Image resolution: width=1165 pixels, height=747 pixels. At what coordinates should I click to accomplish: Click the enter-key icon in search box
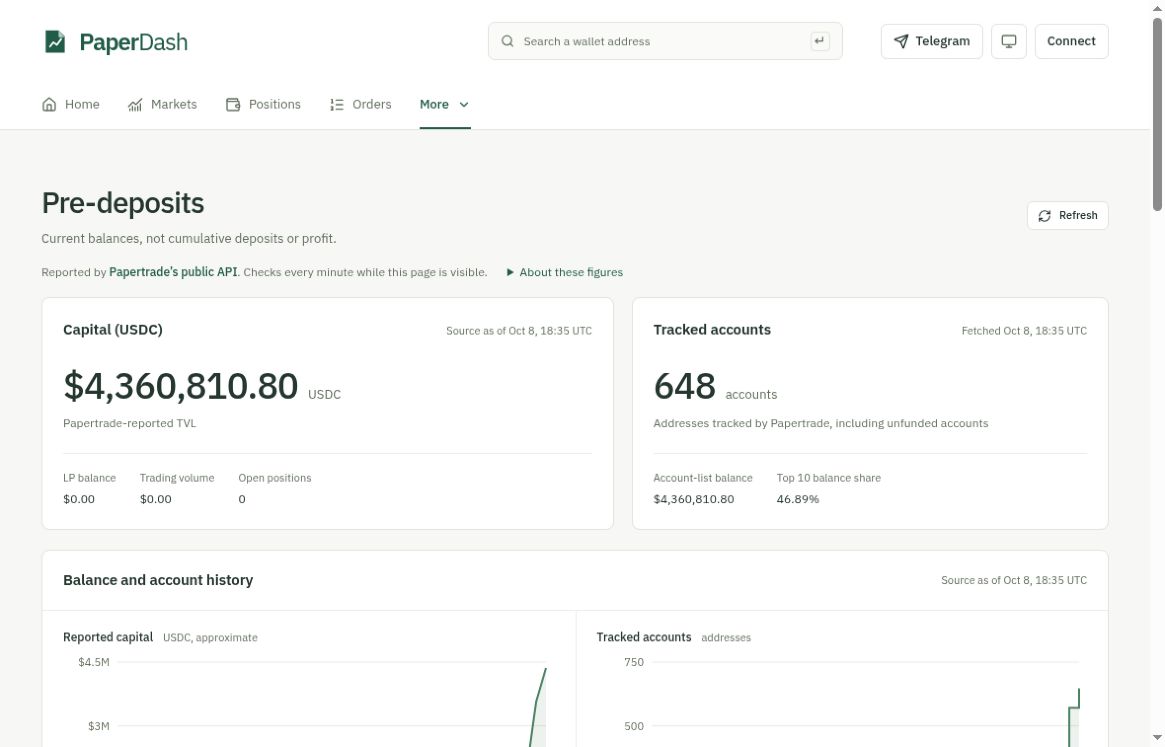click(x=820, y=41)
